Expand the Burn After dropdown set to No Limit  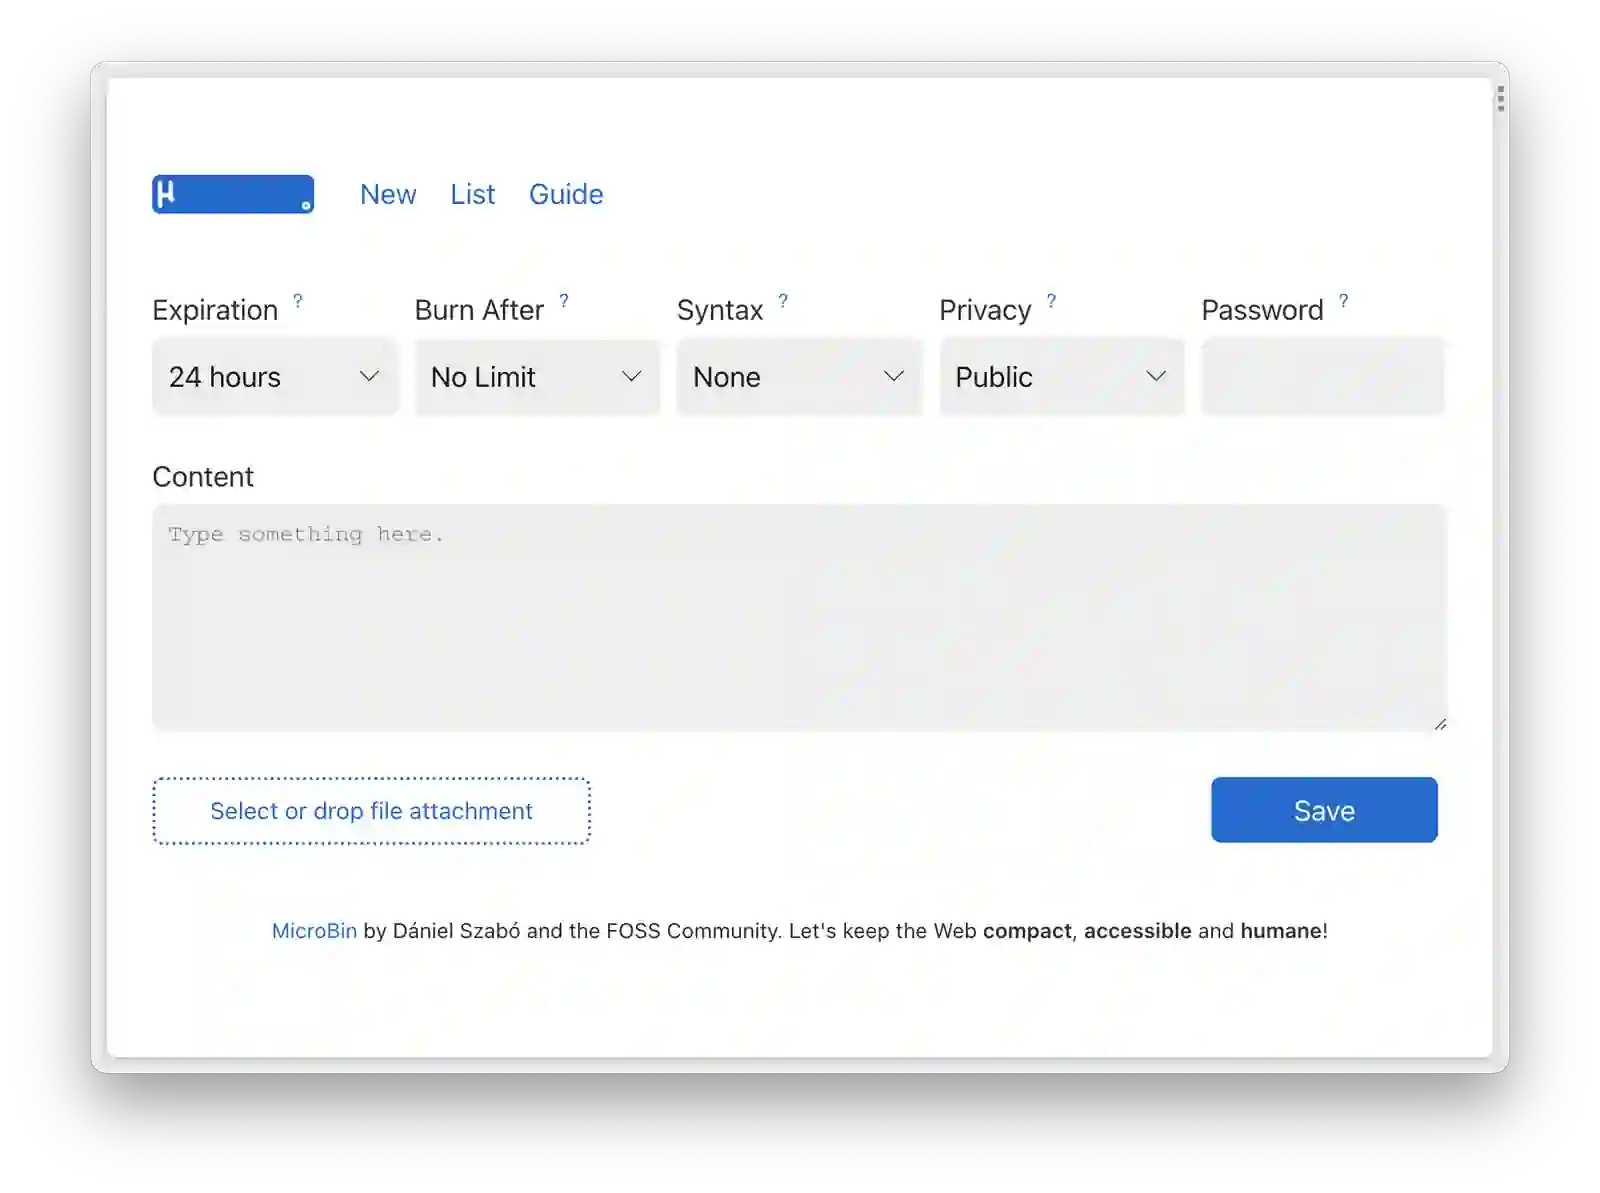click(x=537, y=377)
